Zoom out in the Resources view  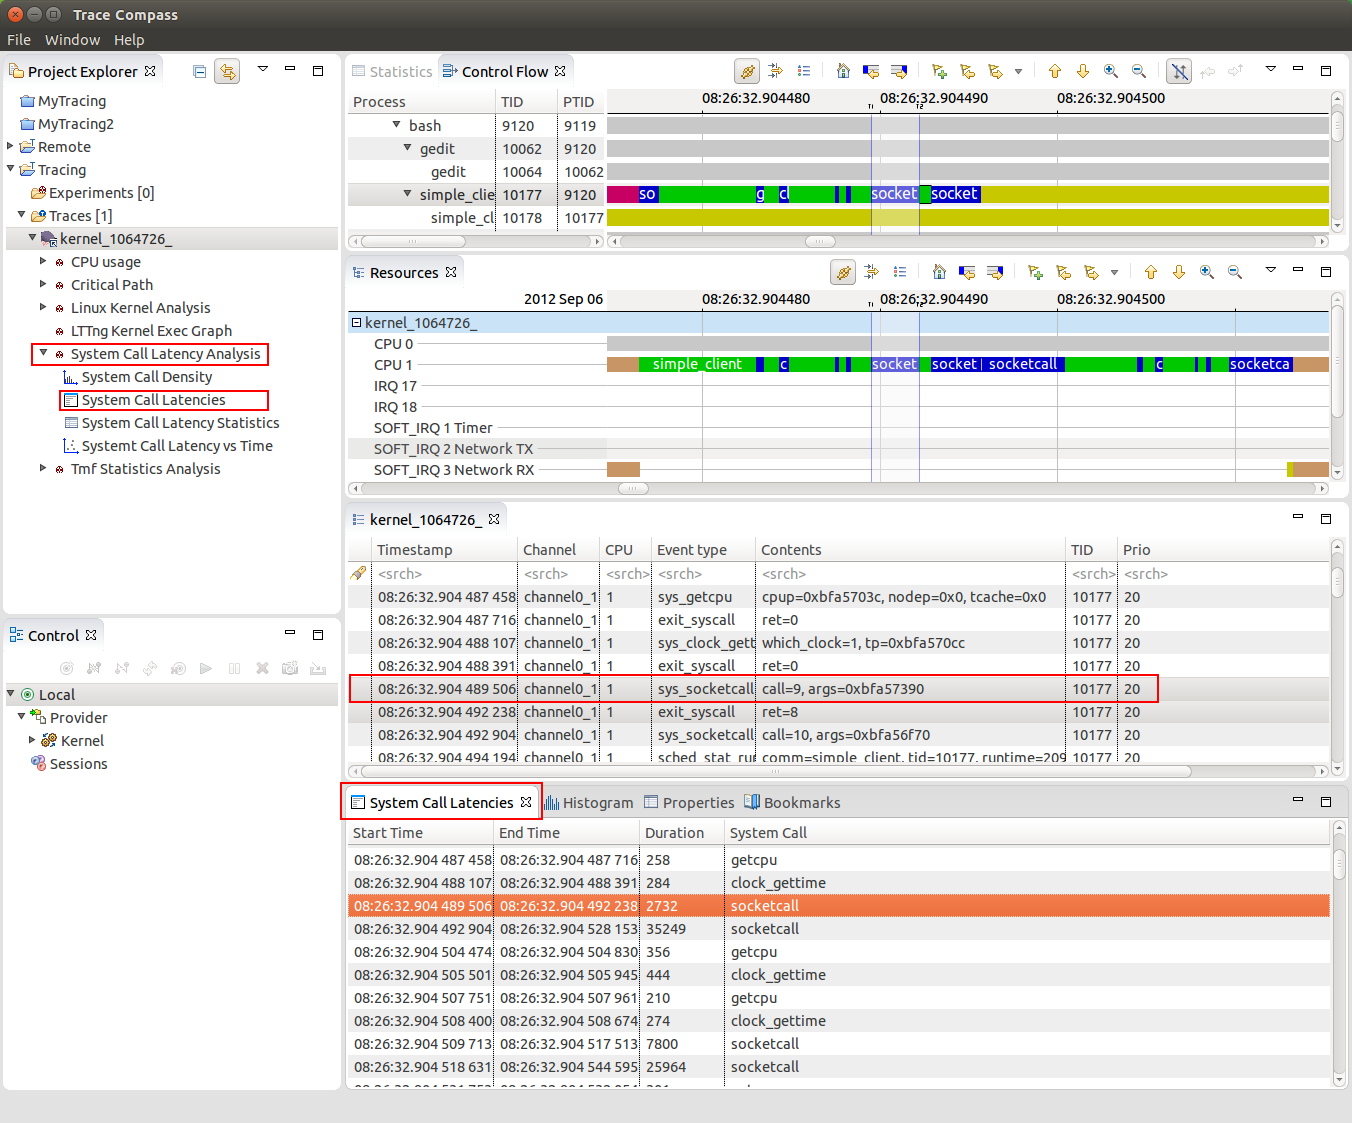pos(1234,271)
